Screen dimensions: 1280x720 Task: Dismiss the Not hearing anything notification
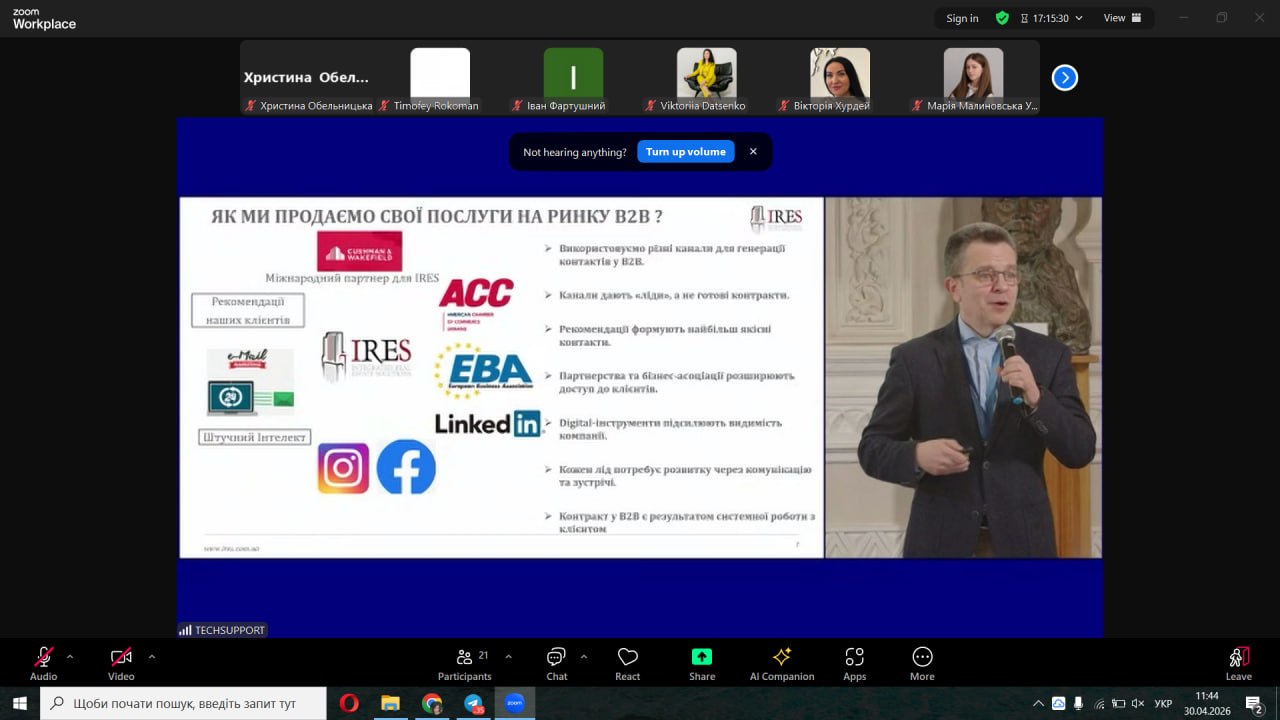tap(753, 152)
